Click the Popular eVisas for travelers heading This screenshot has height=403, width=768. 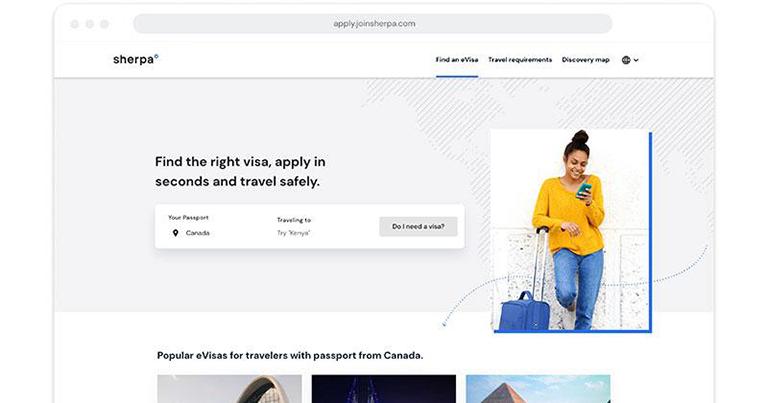(x=290, y=356)
